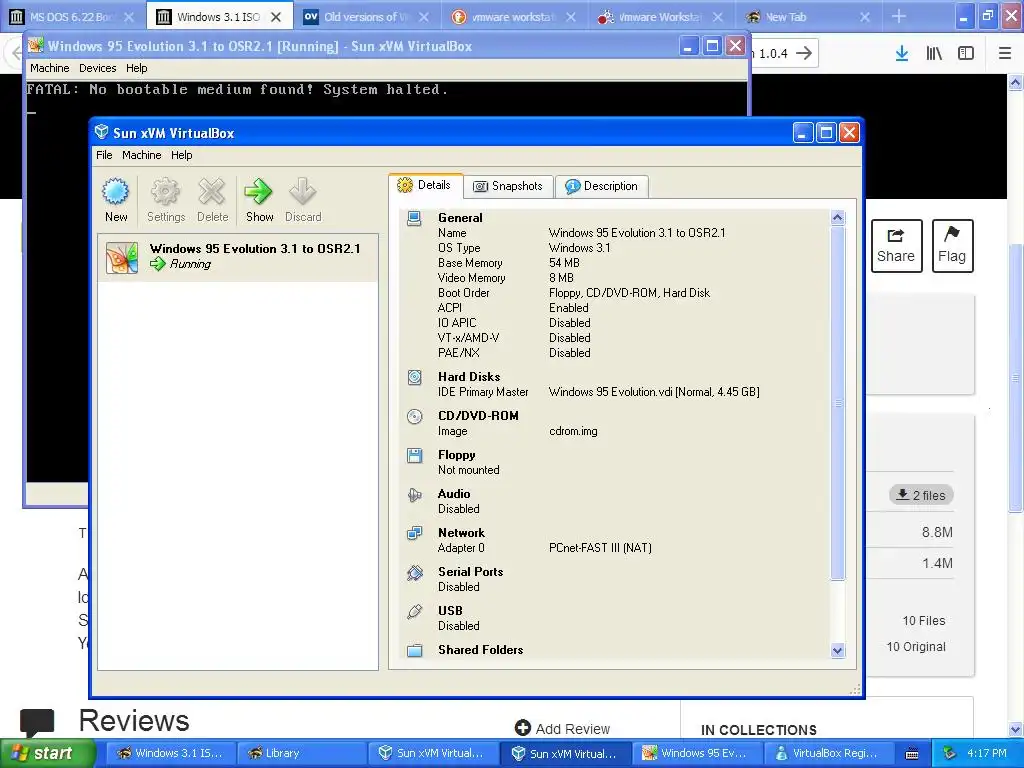This screenshot has width=1024, height=768.
Task: Click the Network section heading
Action: click(461, 532)
